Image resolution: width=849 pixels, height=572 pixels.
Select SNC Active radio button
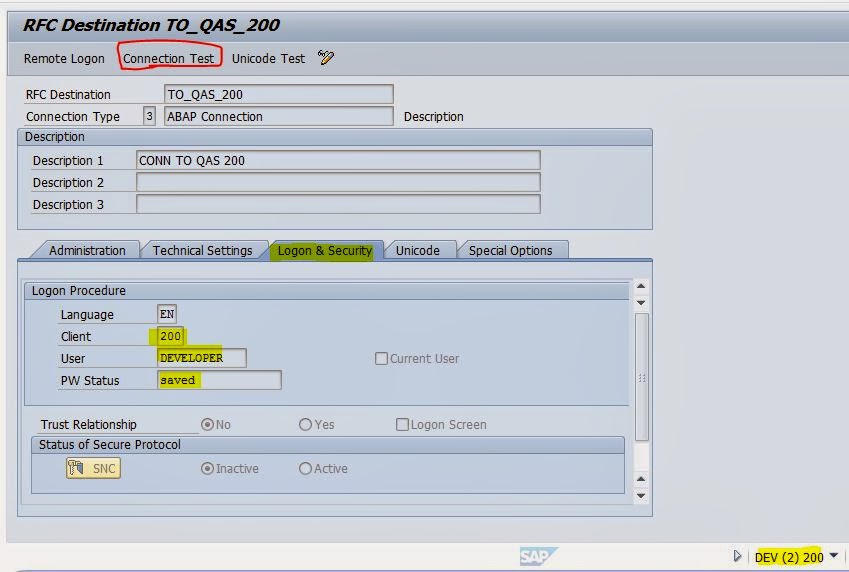tap(305, 468)
